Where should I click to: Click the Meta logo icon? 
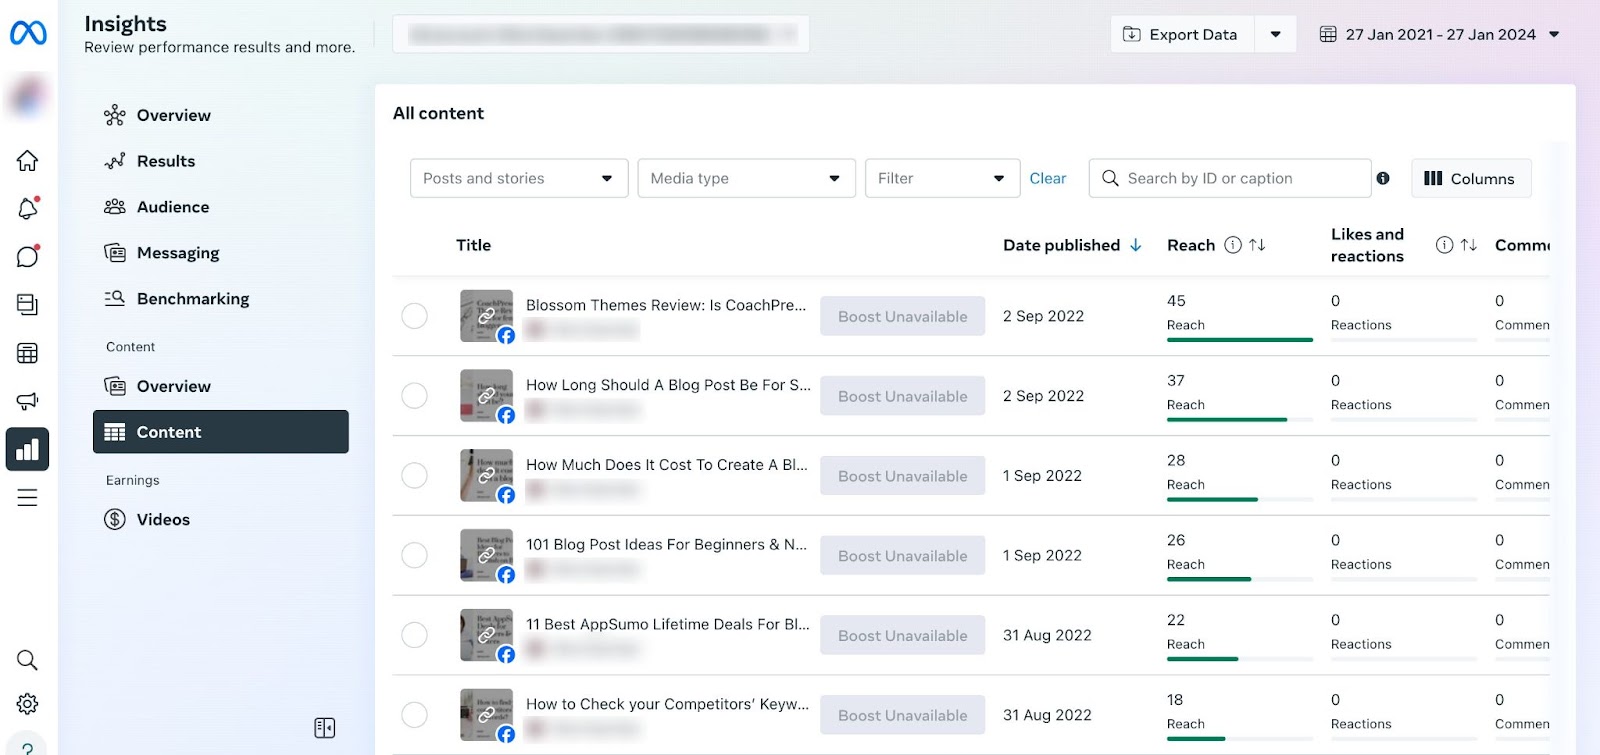28,34
